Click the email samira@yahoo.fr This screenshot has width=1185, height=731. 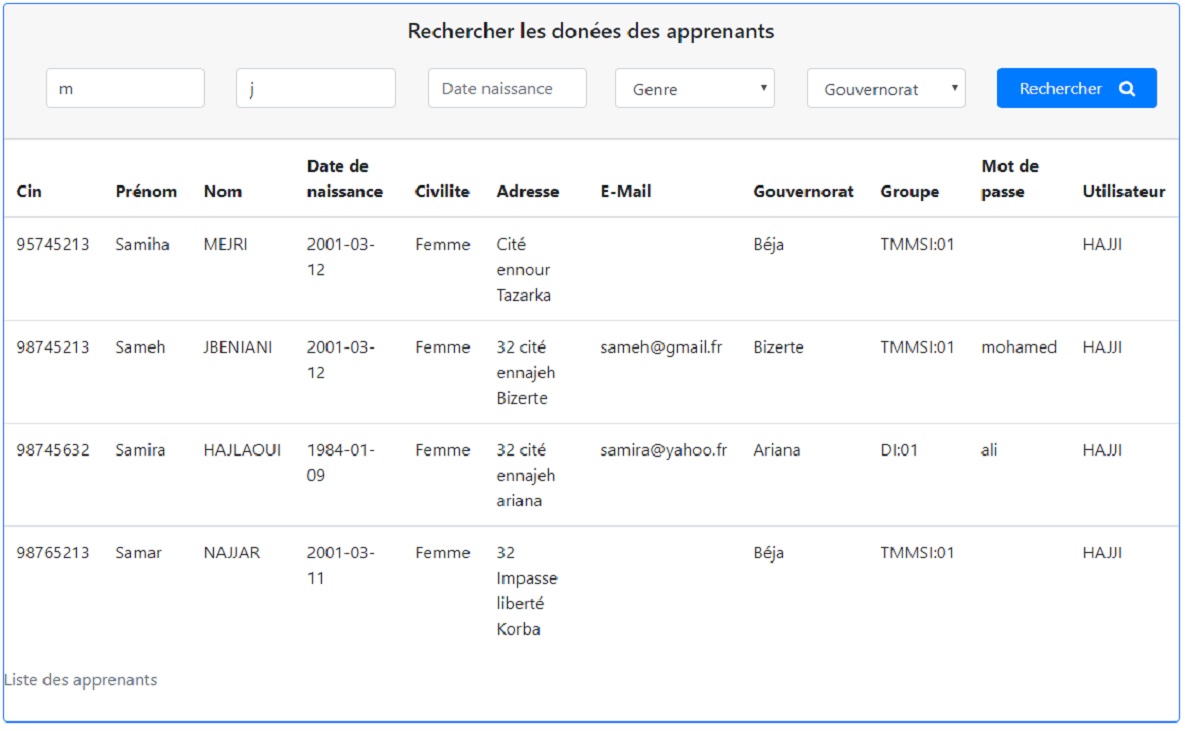point(663,450)
